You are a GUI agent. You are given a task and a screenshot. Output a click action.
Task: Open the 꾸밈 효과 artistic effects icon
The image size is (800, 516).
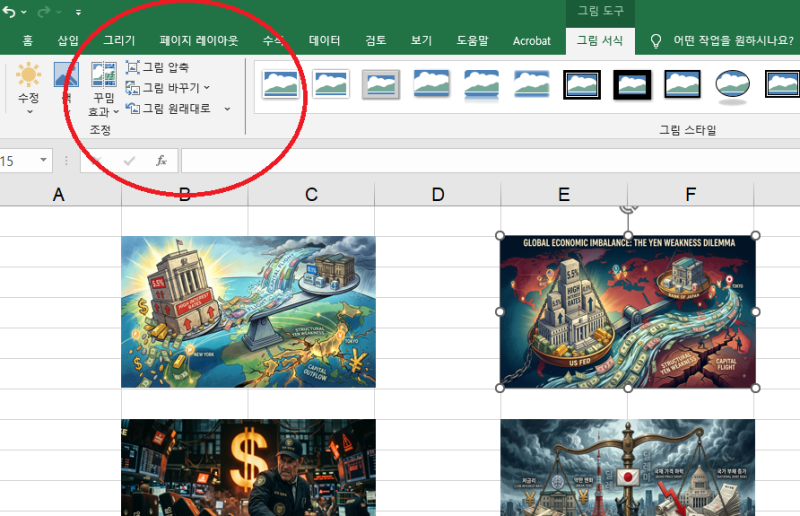(104, 75)
